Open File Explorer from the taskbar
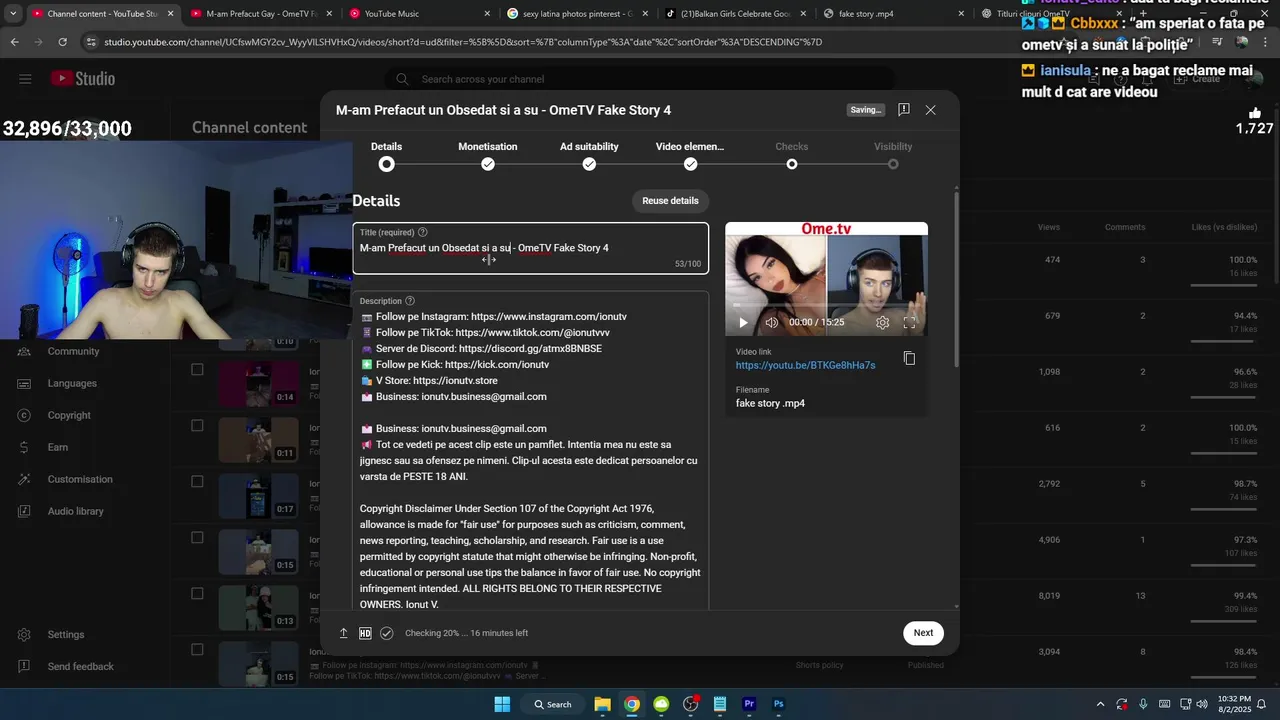 click(602, 704)
